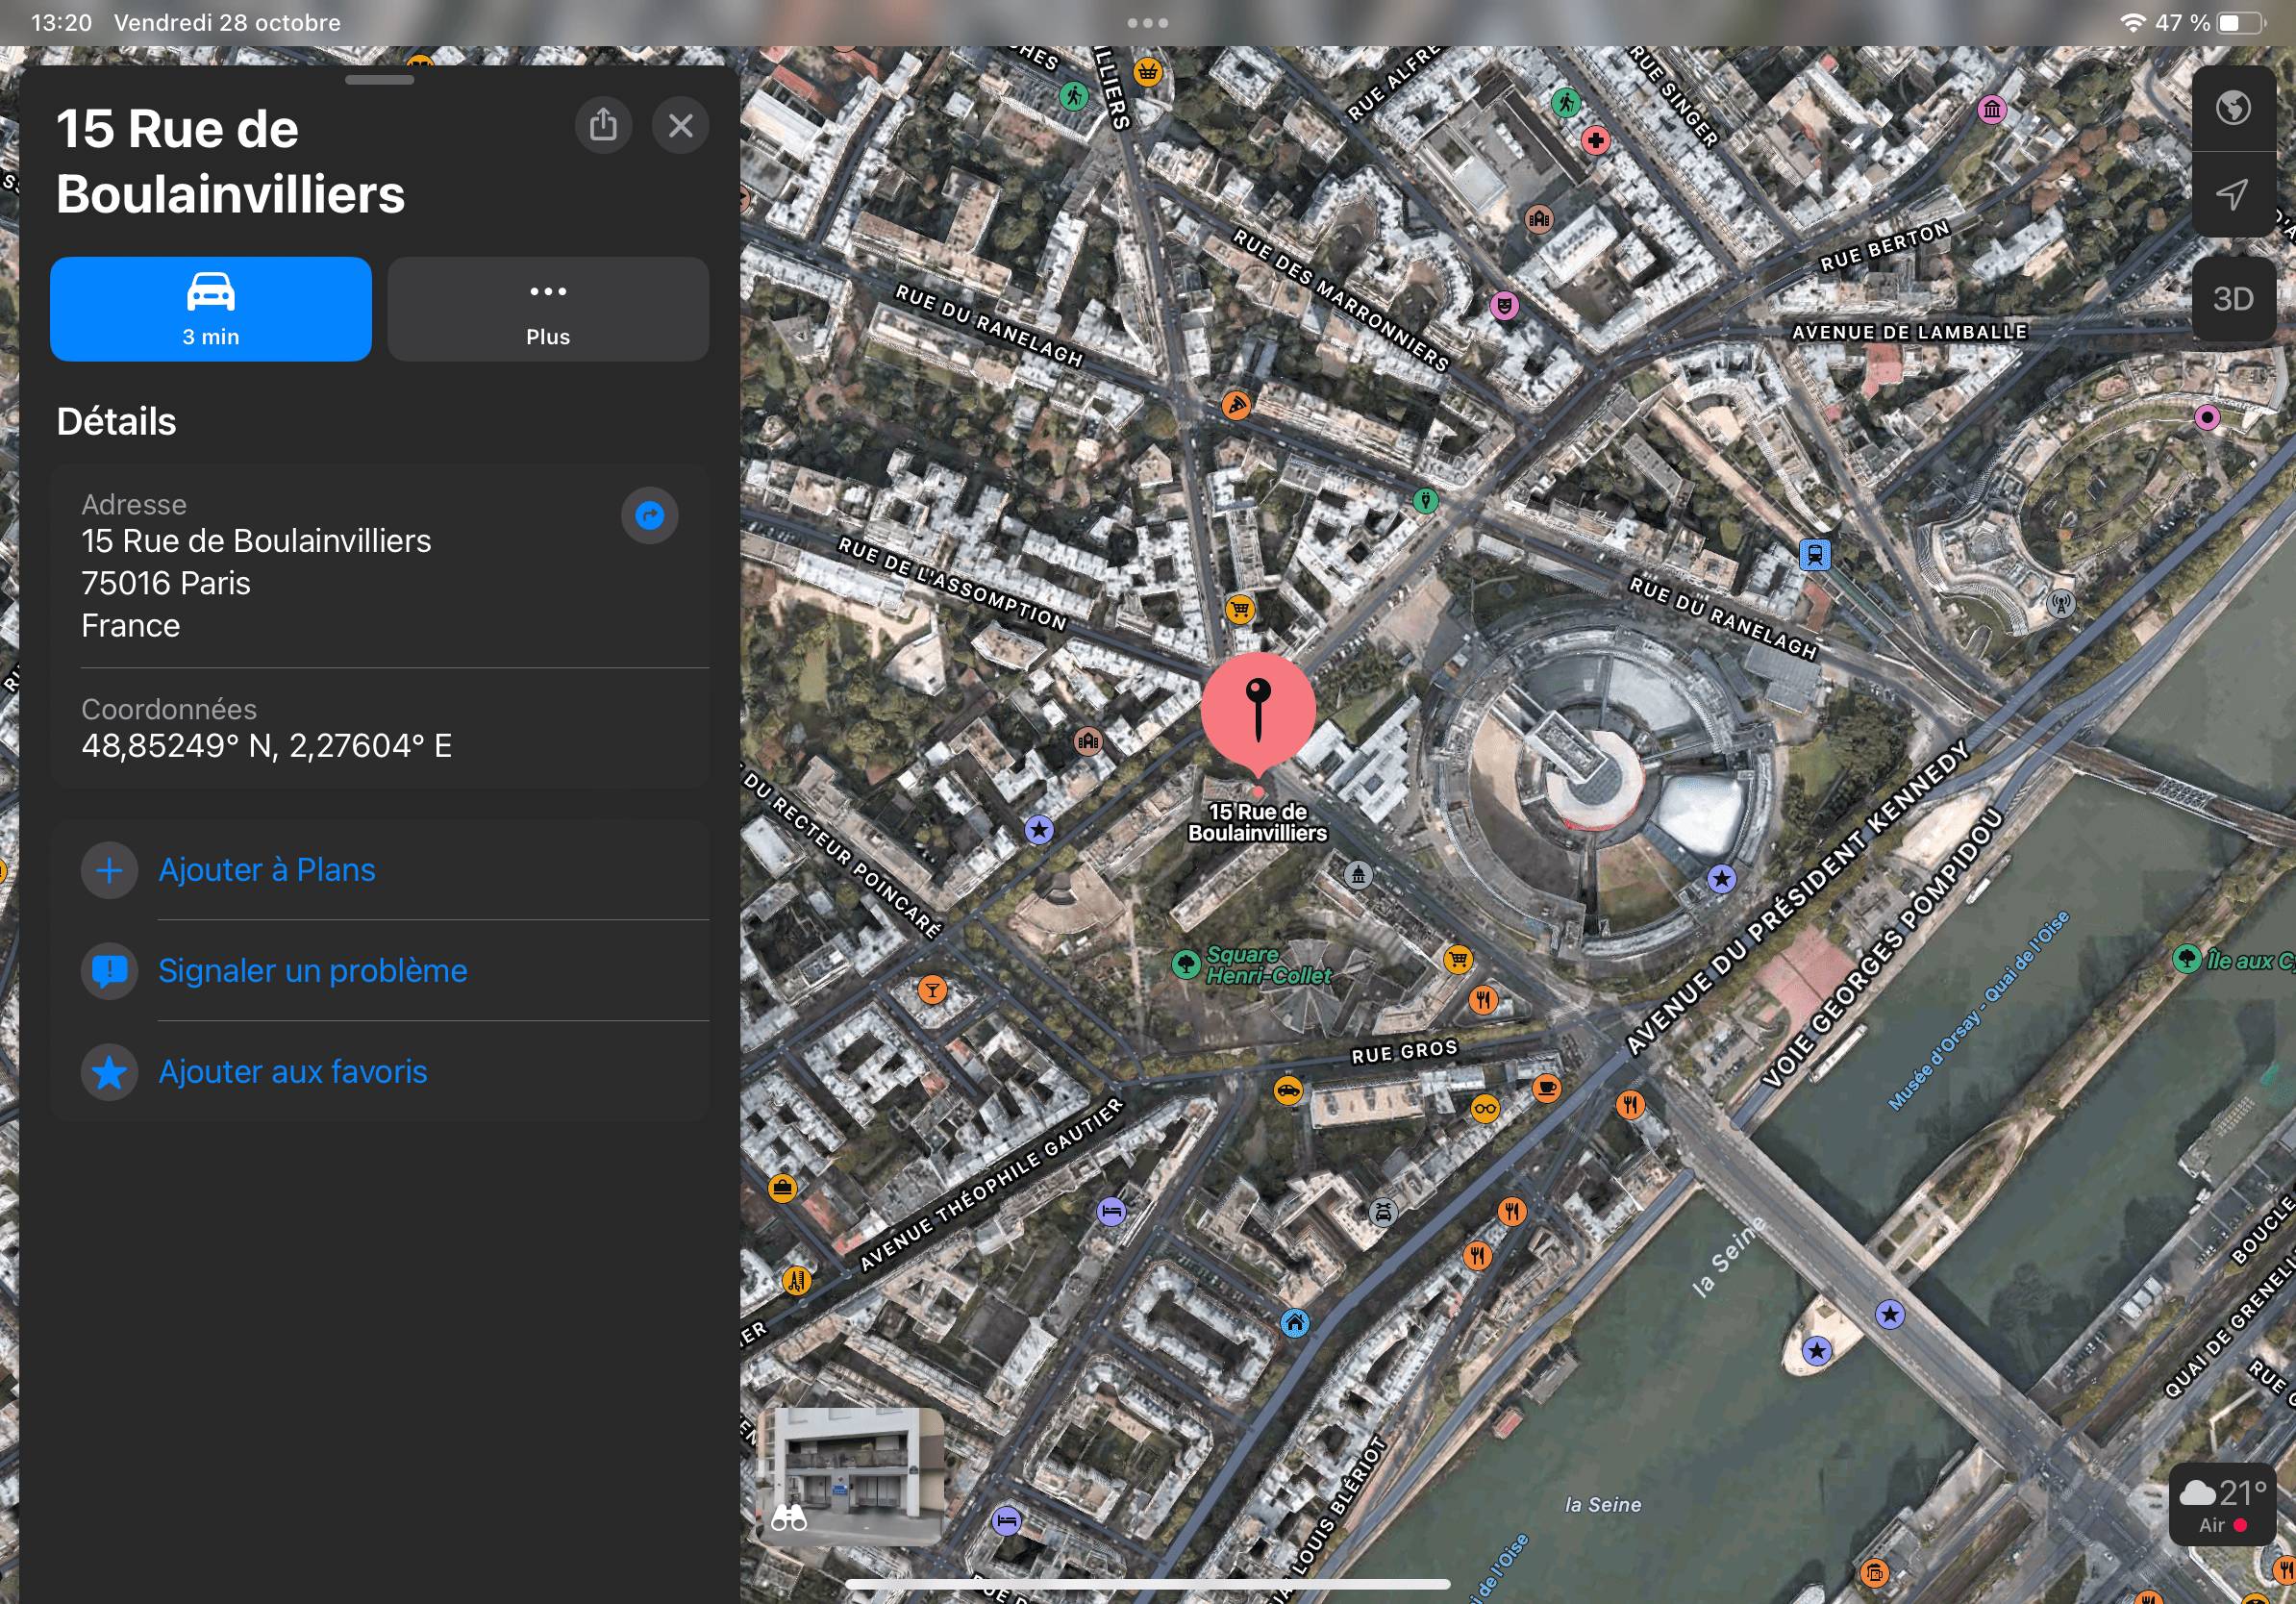Viewport: 2296px width, 1604px height.
Task: Start the 3 min driving directions
Action: click(211, 309)
